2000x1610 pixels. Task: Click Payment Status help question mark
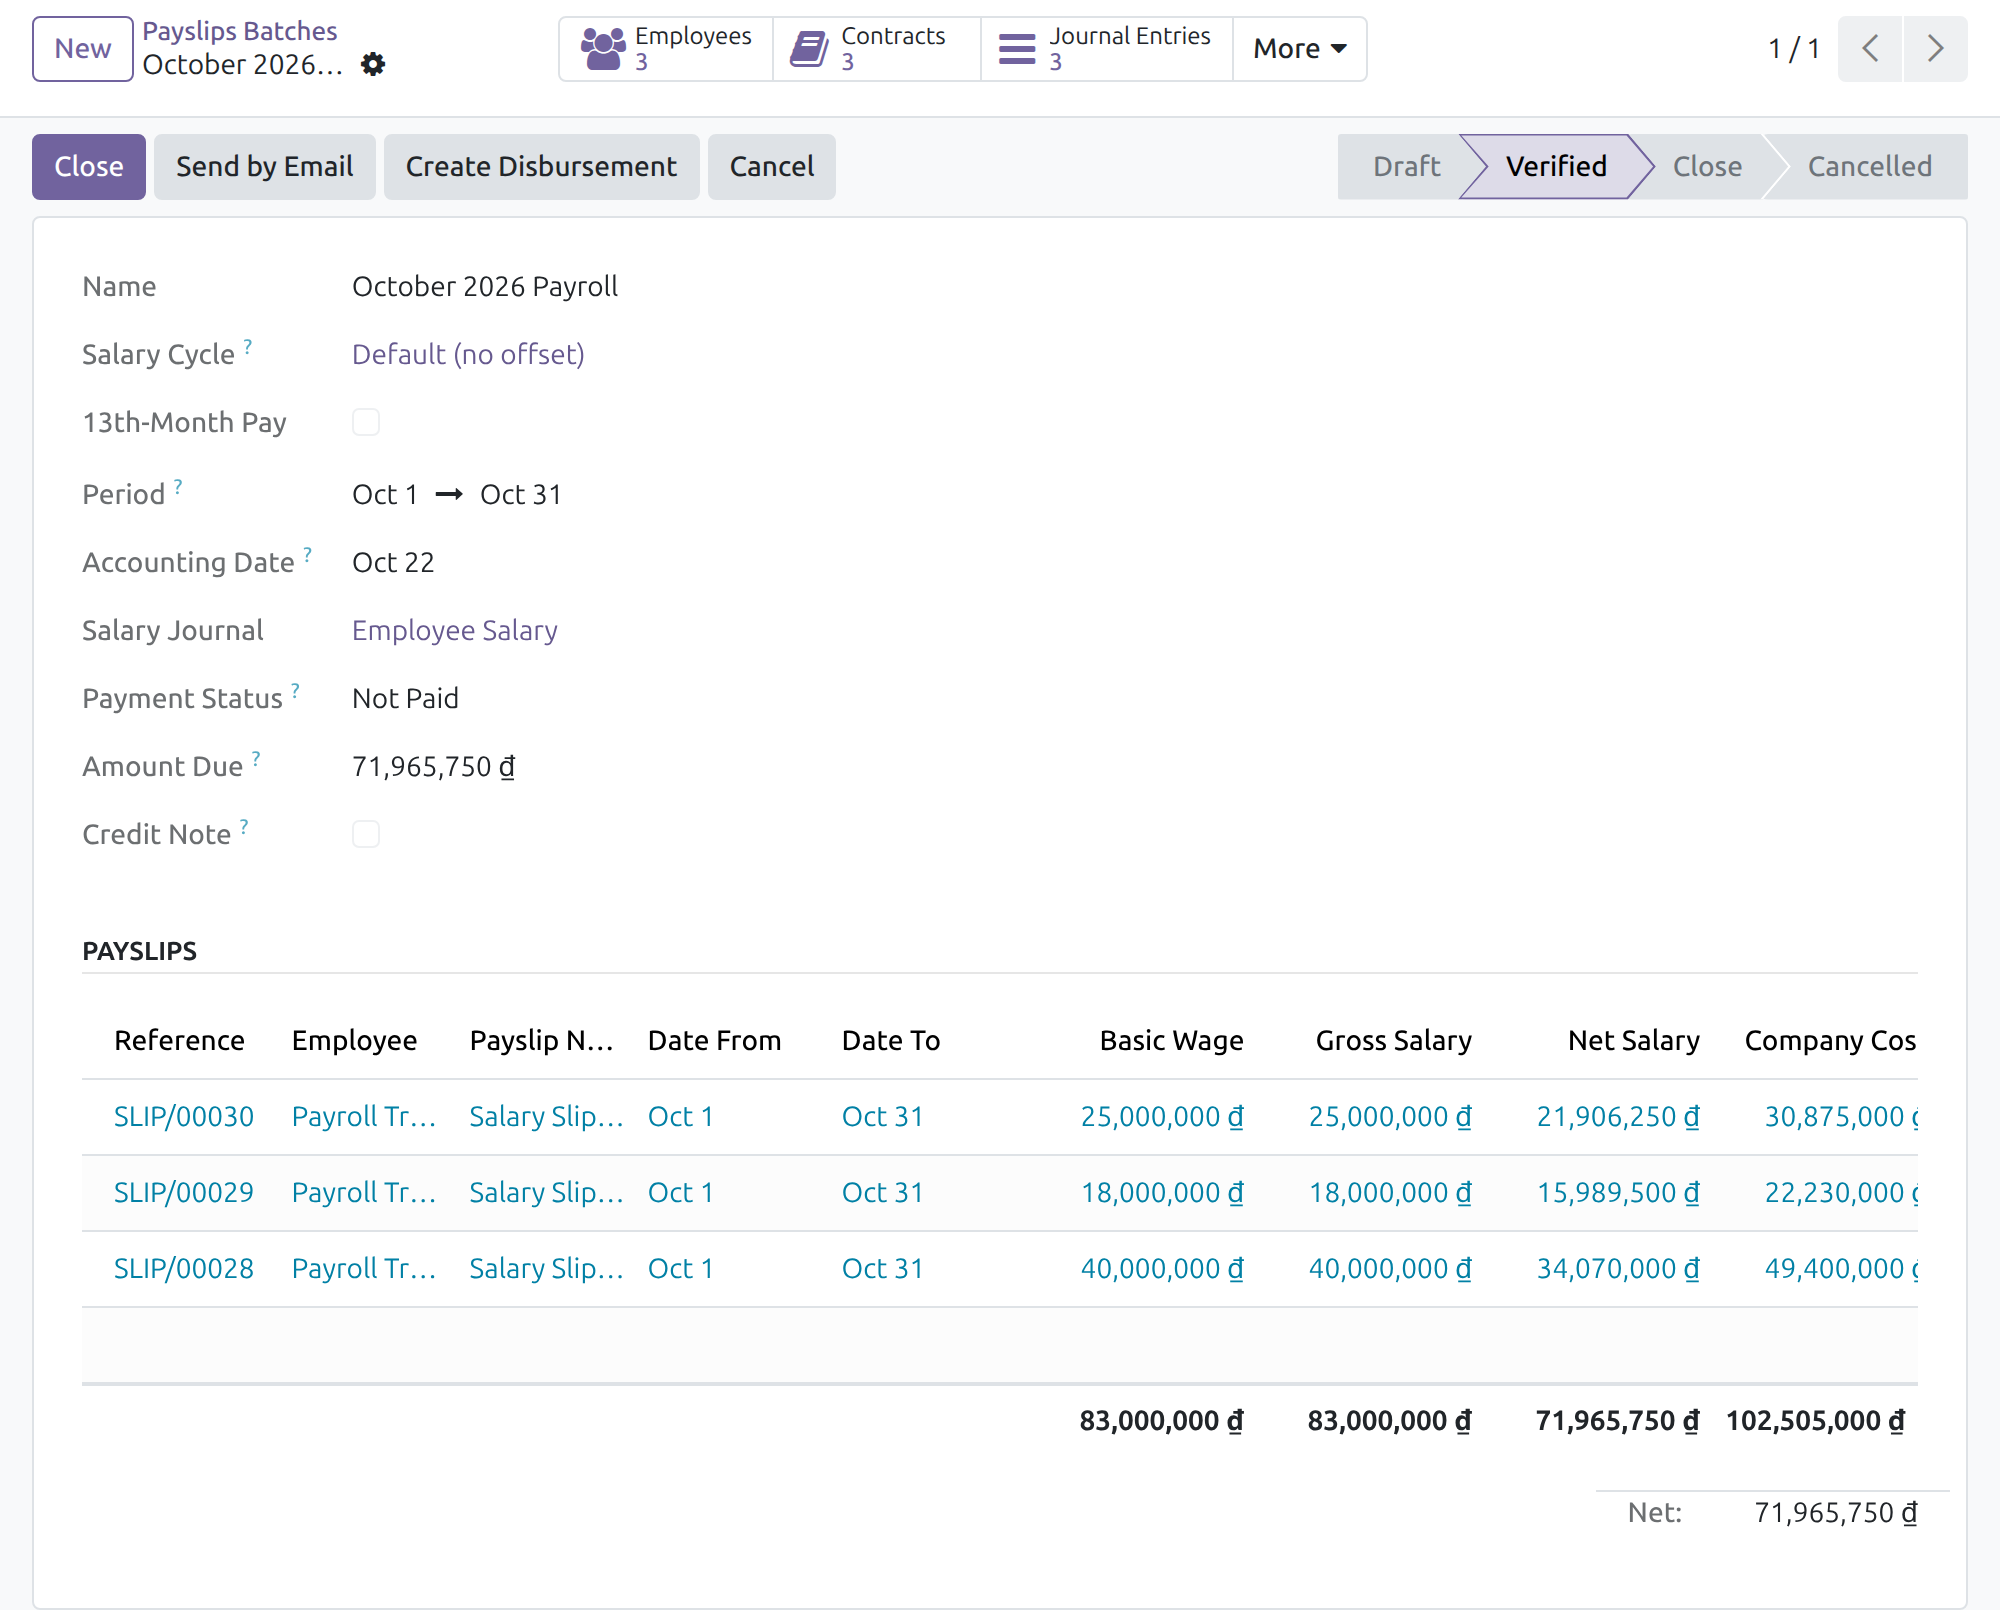click(x=296, y=689)
